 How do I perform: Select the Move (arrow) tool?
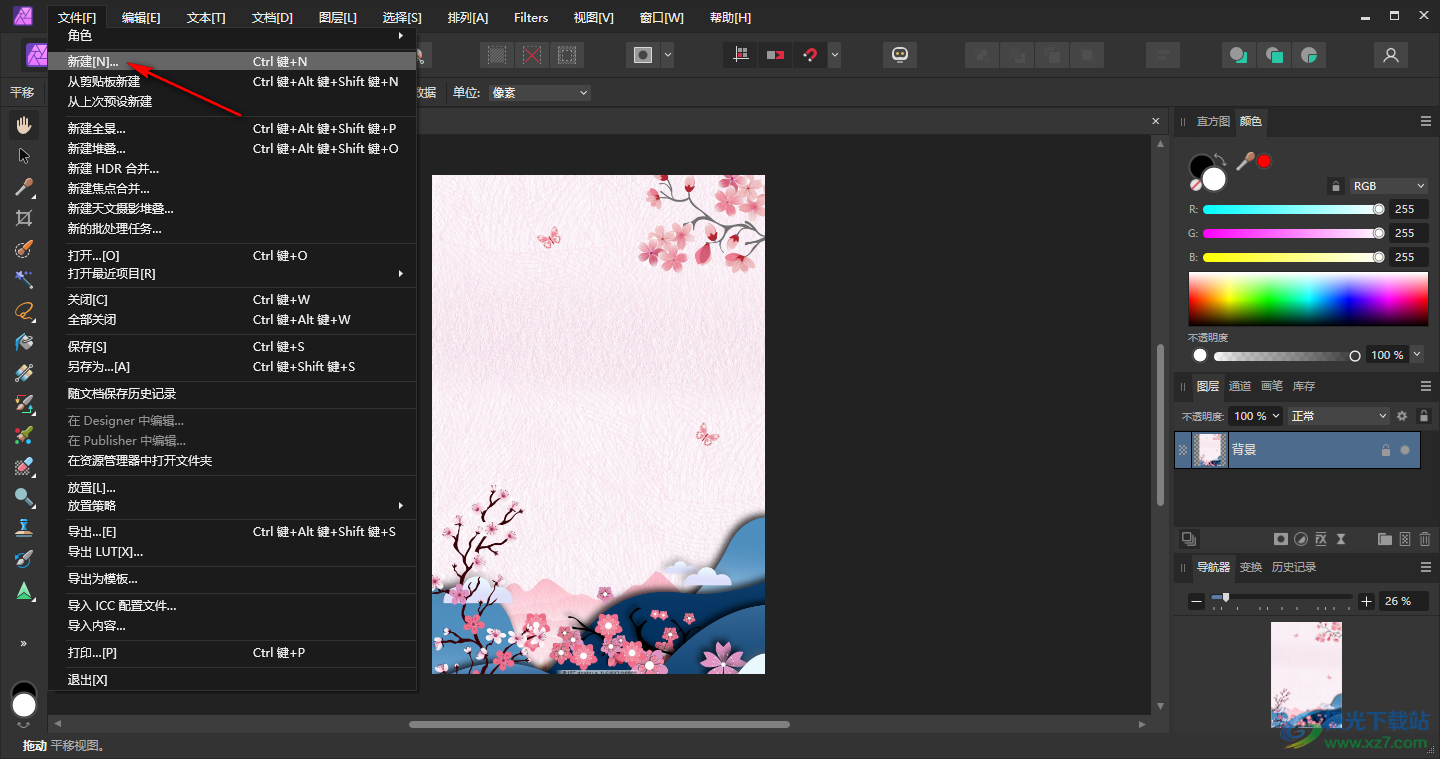click(x=24, y=156)
